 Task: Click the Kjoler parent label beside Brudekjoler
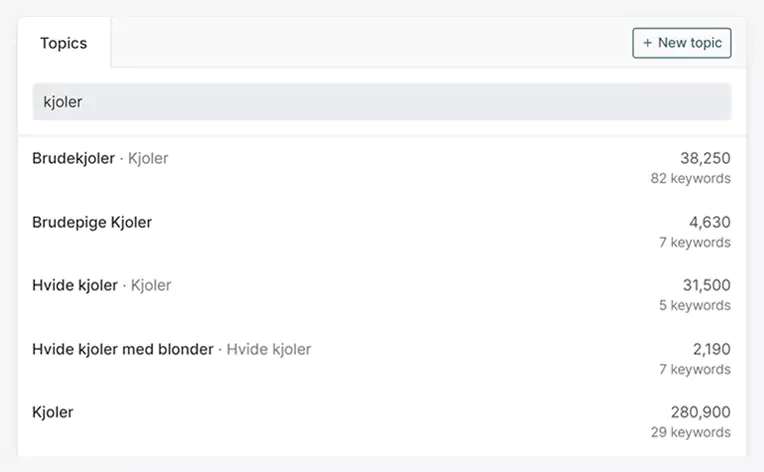click(x=148, y=158)
